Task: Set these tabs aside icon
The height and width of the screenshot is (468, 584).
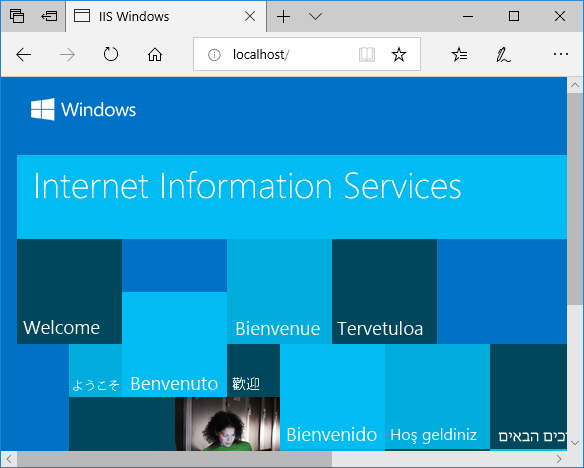Action: tap(49, 16)
